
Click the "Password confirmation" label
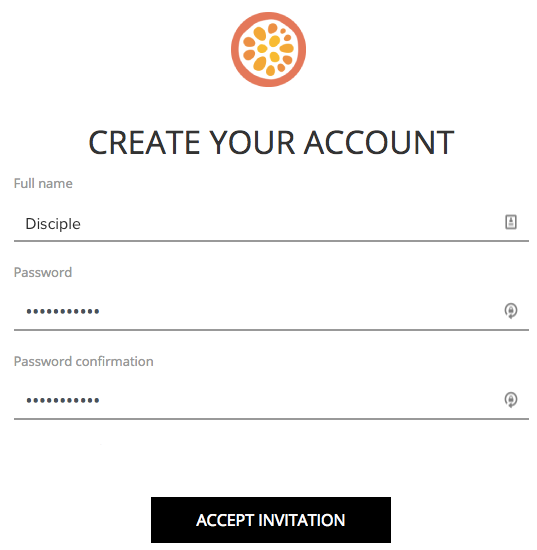coord(83,361)
